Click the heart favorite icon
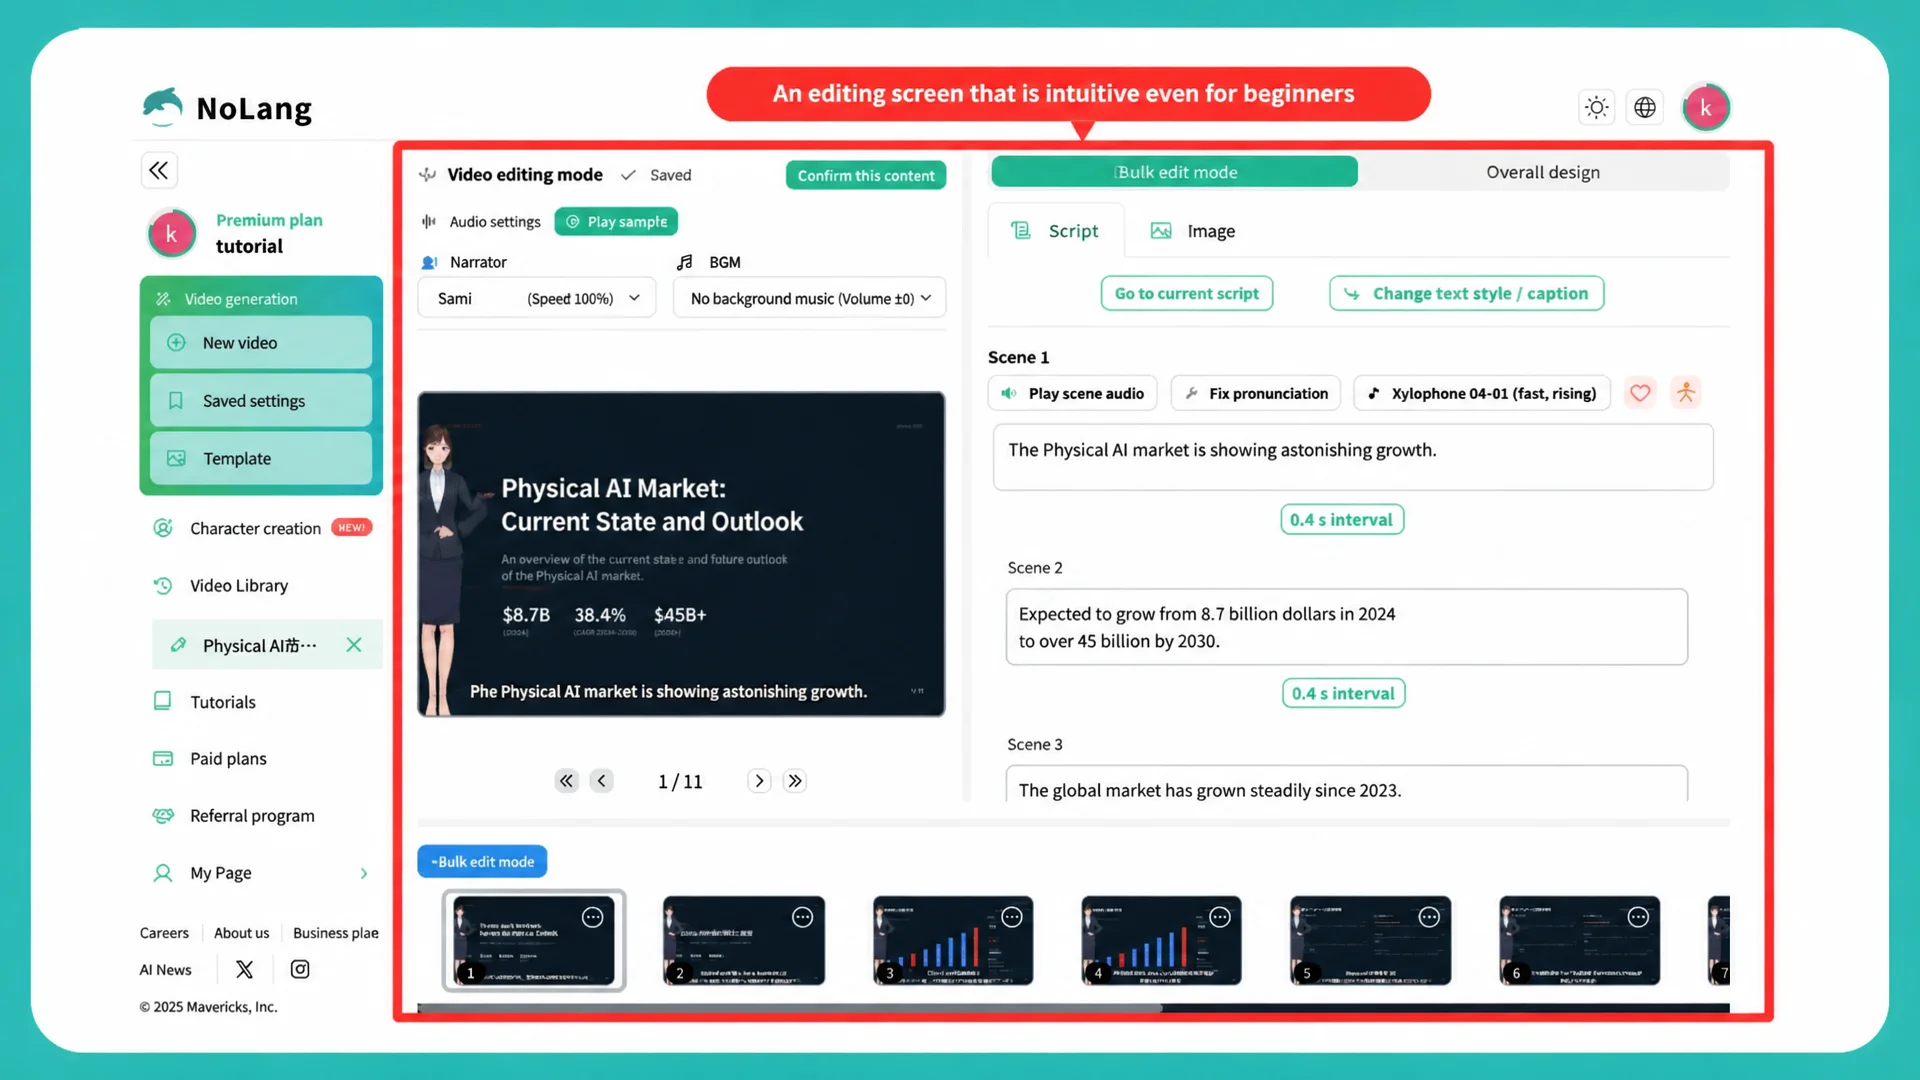Image resolution: width=1920 pixels, height=1080 pixels. (1640, 393)
